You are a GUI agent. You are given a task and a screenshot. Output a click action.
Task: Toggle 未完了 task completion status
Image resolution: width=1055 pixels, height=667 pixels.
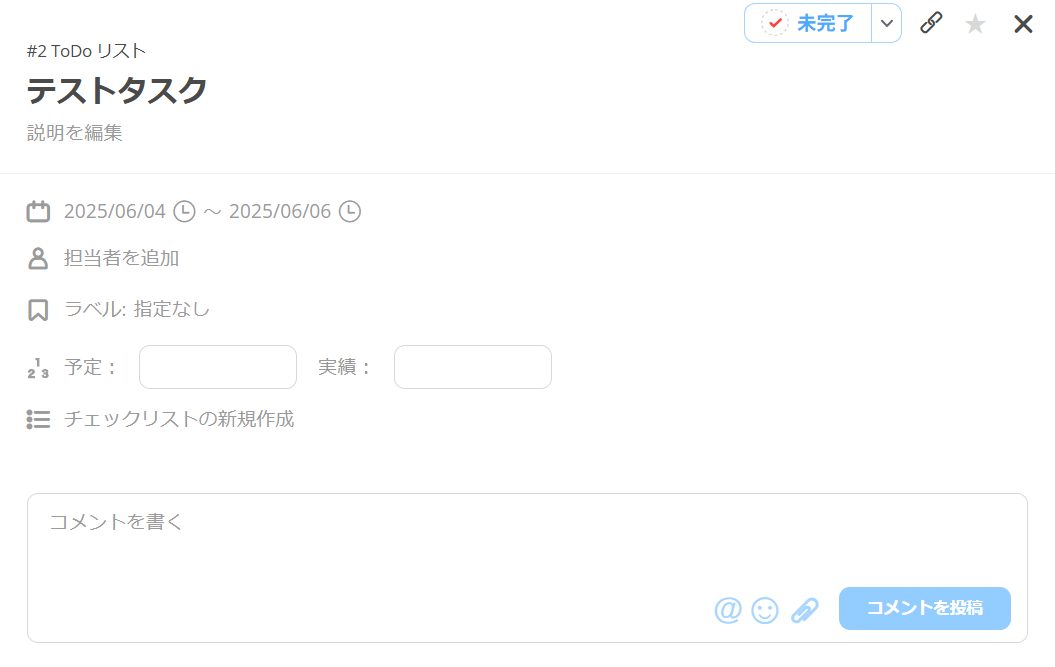808,23
